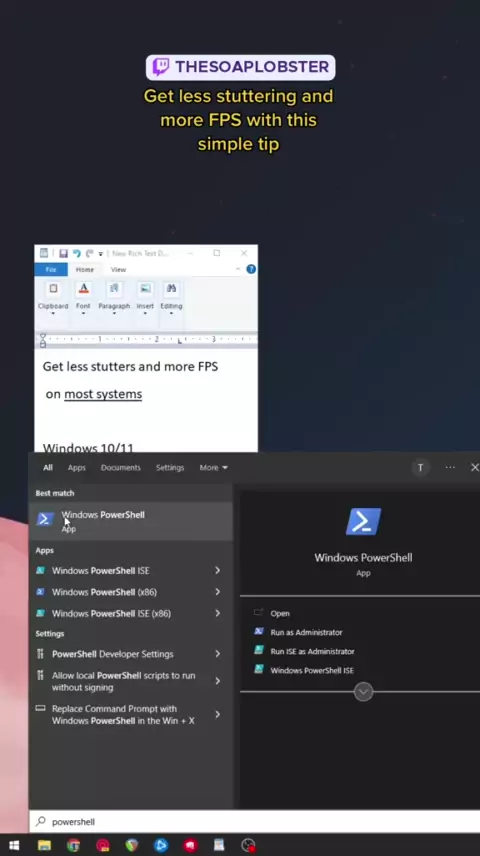The image size is (480, 856).
Task: Switch to the WordPad View tab
Action: point(118,269)
